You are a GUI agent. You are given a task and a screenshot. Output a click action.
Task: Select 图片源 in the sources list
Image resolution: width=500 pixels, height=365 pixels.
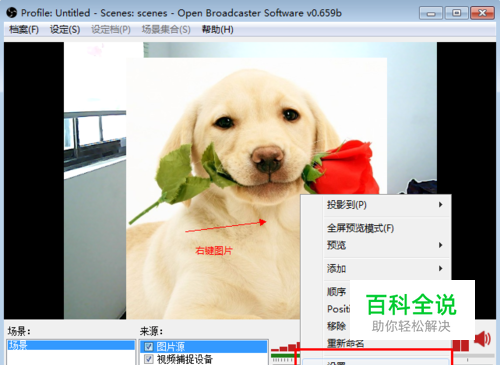(x=204, y=347)
